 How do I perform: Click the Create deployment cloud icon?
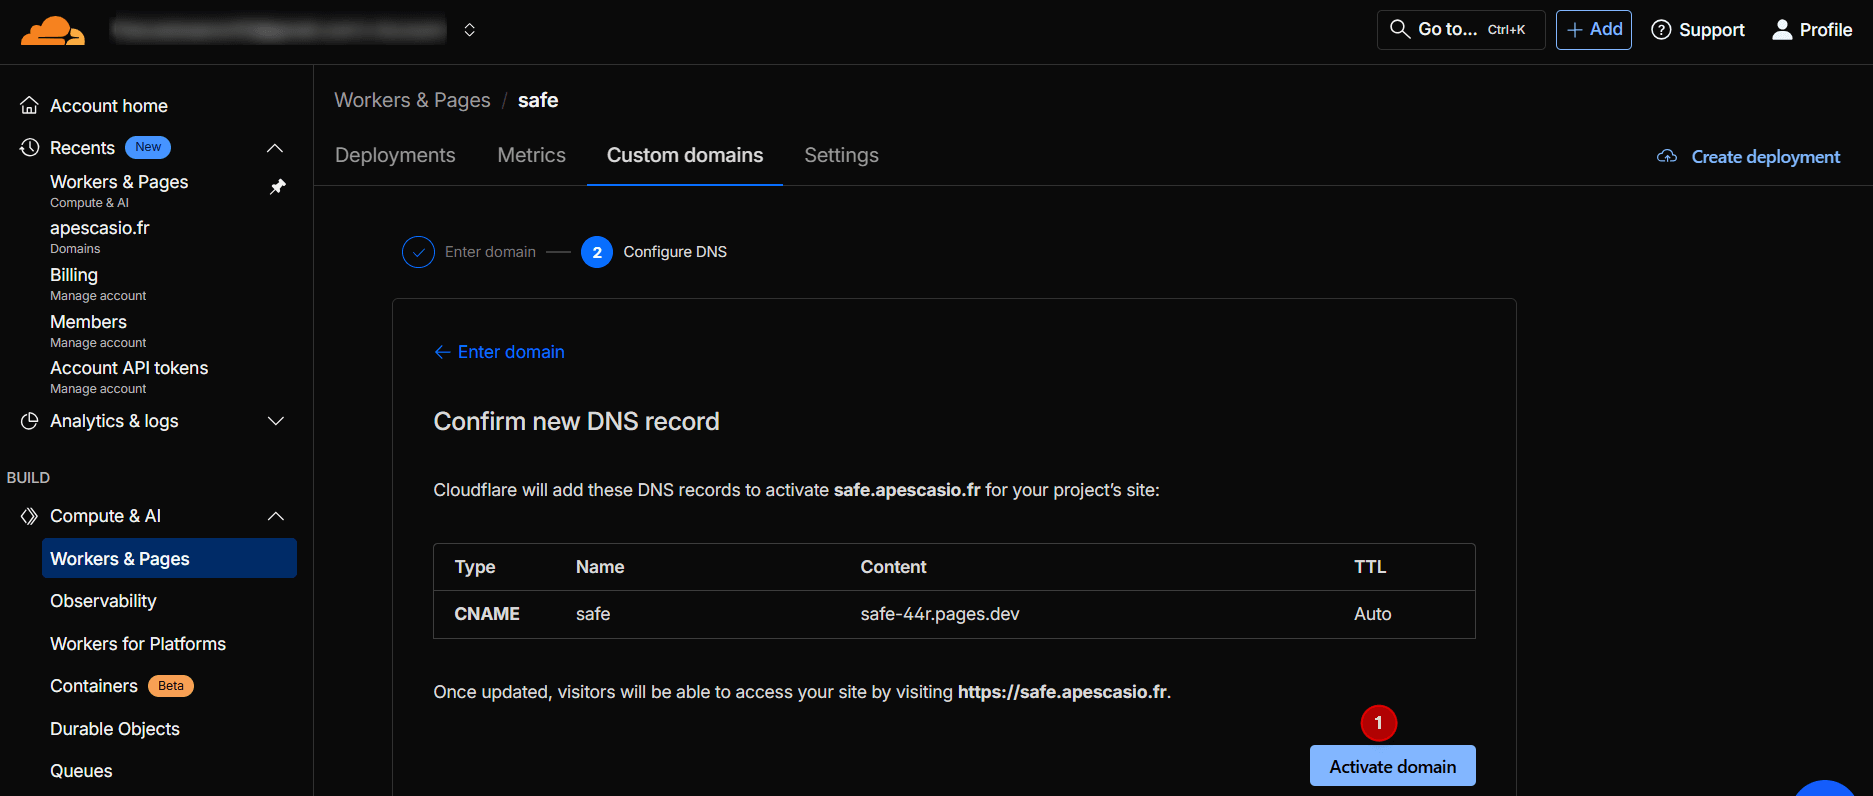(1667, 156)
